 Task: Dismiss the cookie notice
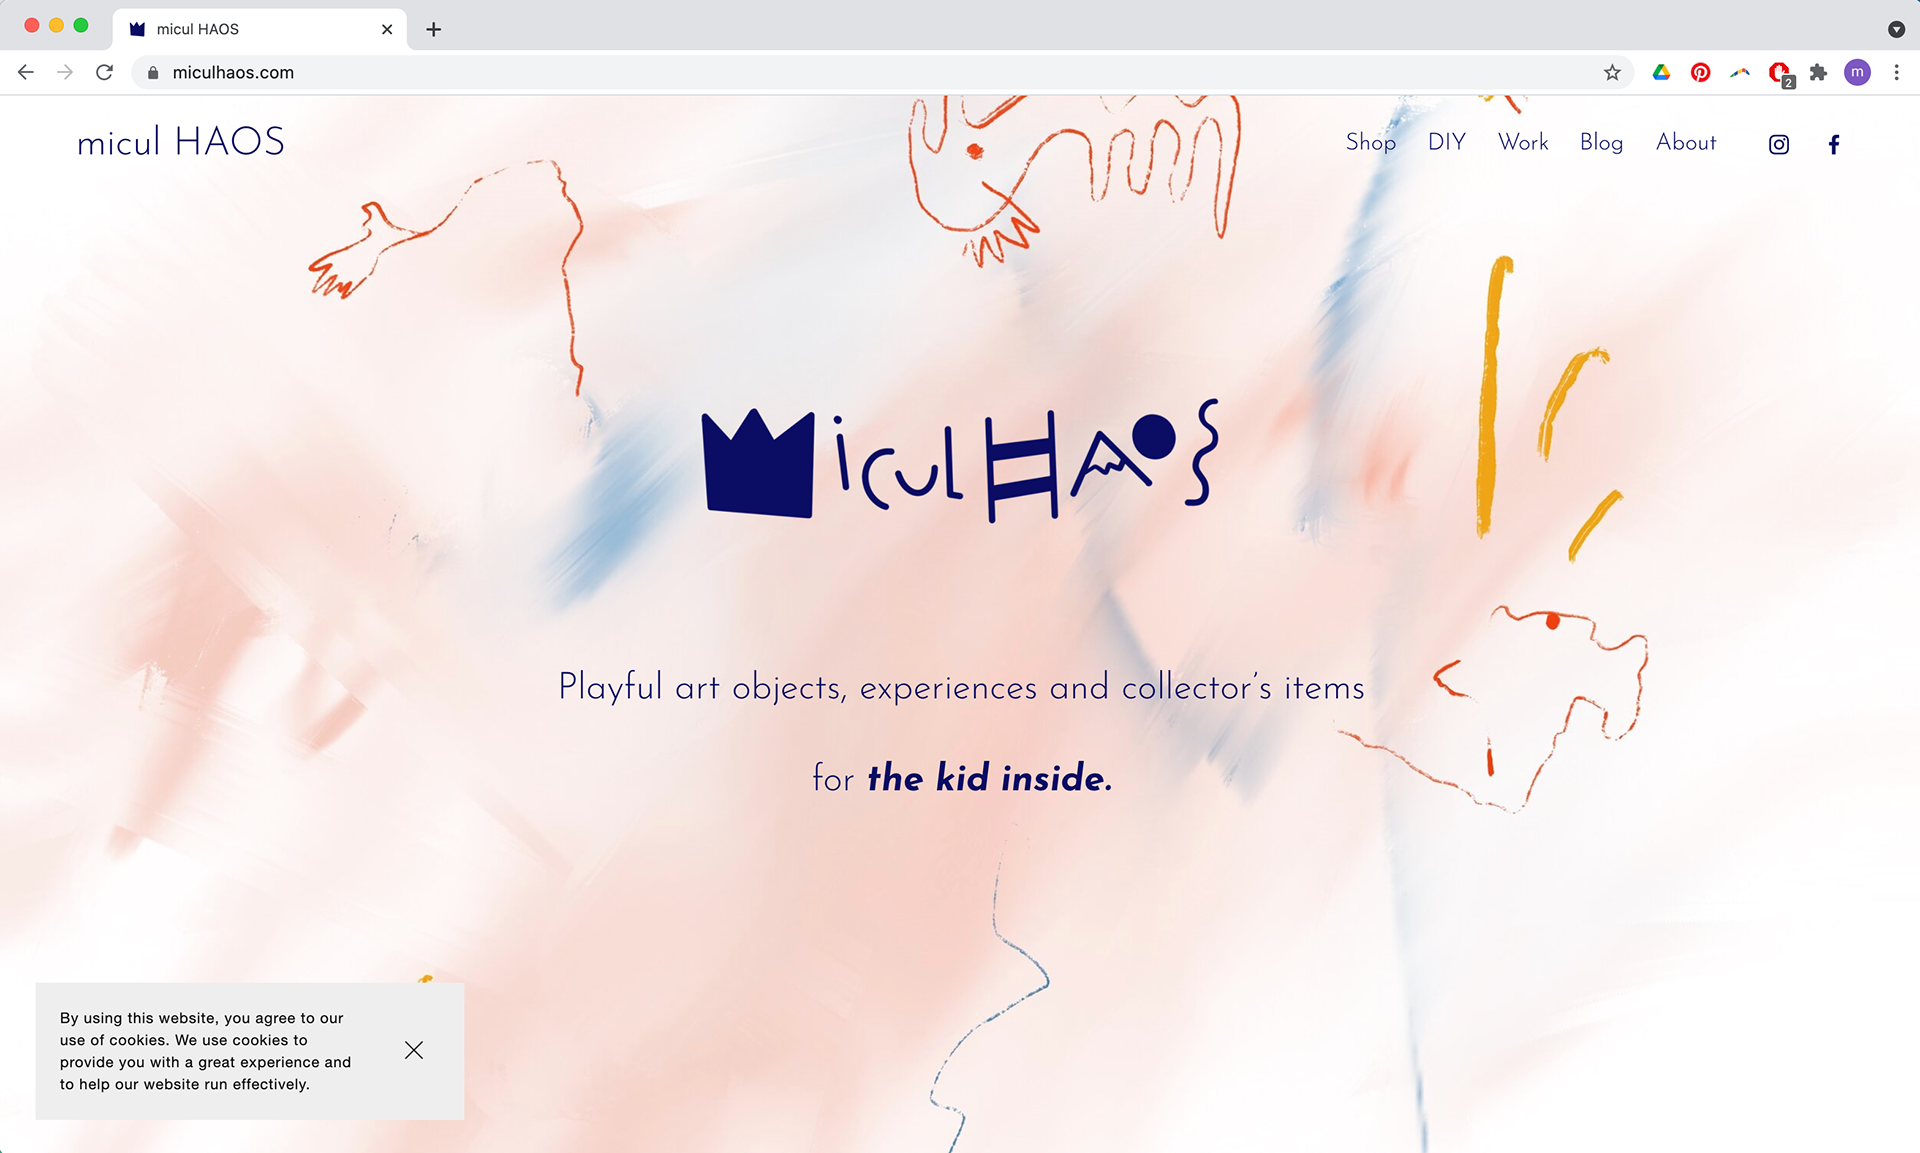(414, 1050)
